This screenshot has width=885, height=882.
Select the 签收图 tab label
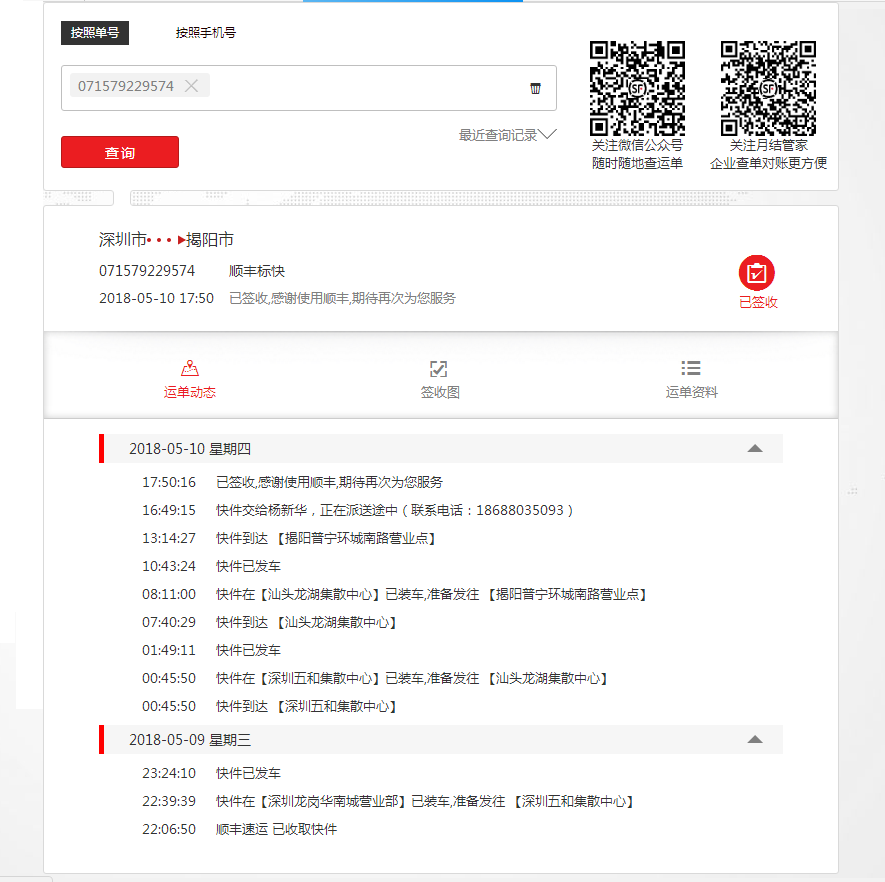(440, 392)
